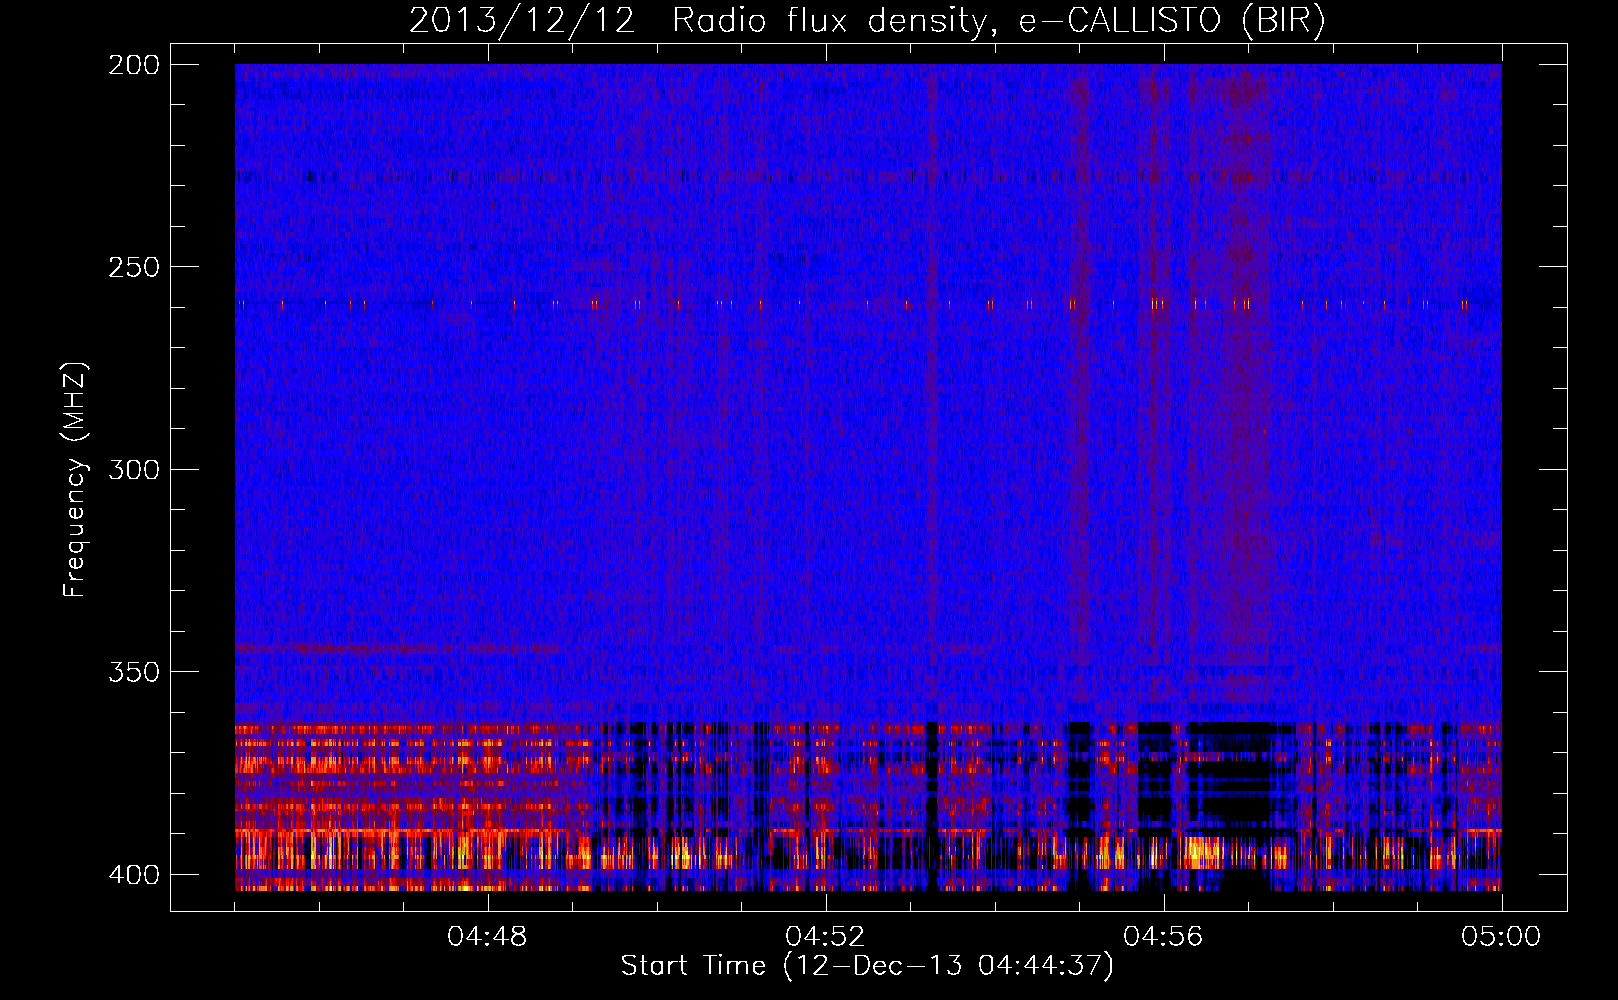Click the plot title '2013/12/12 Radio flux density, e-CALLISTO (BIR)'
The width and height of the screenshot is (1618, 1000).
[867, 21]
